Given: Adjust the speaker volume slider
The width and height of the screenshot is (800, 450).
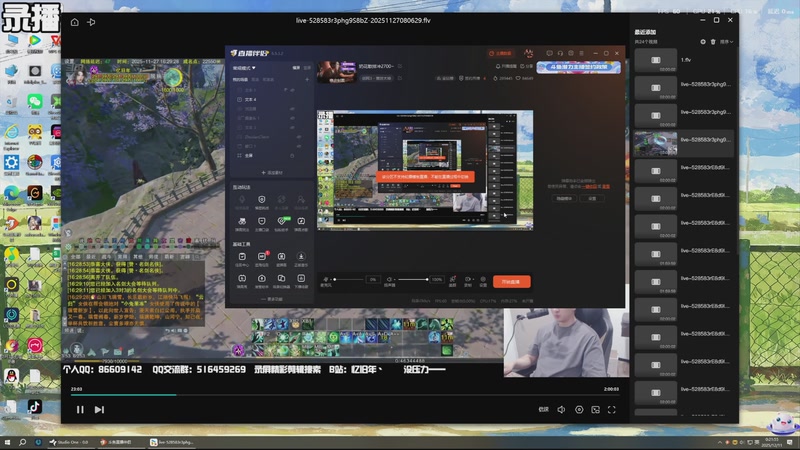Looking at the screenshot, I should tap(413, 280).
